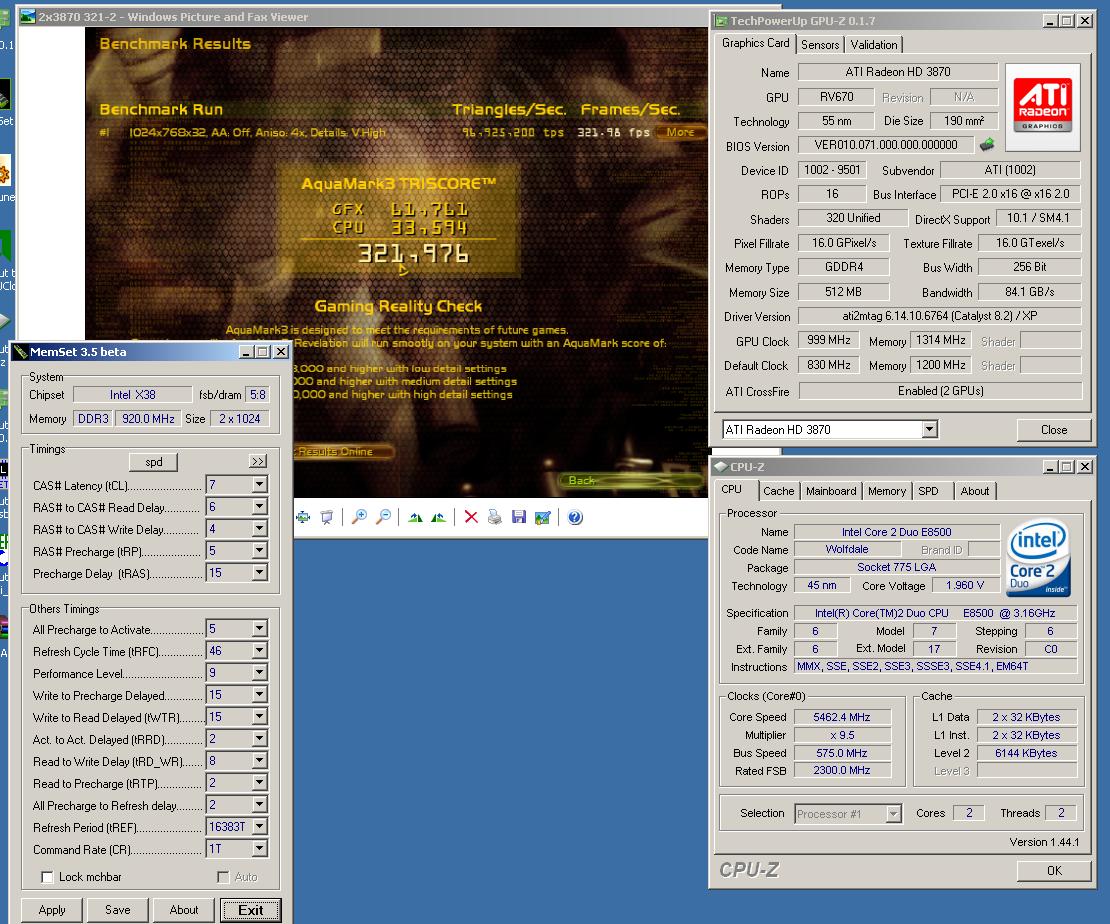Click the Driver Version field in GPU-Z
Screen dimensions: 1110x924
click(x=939, y=316)
